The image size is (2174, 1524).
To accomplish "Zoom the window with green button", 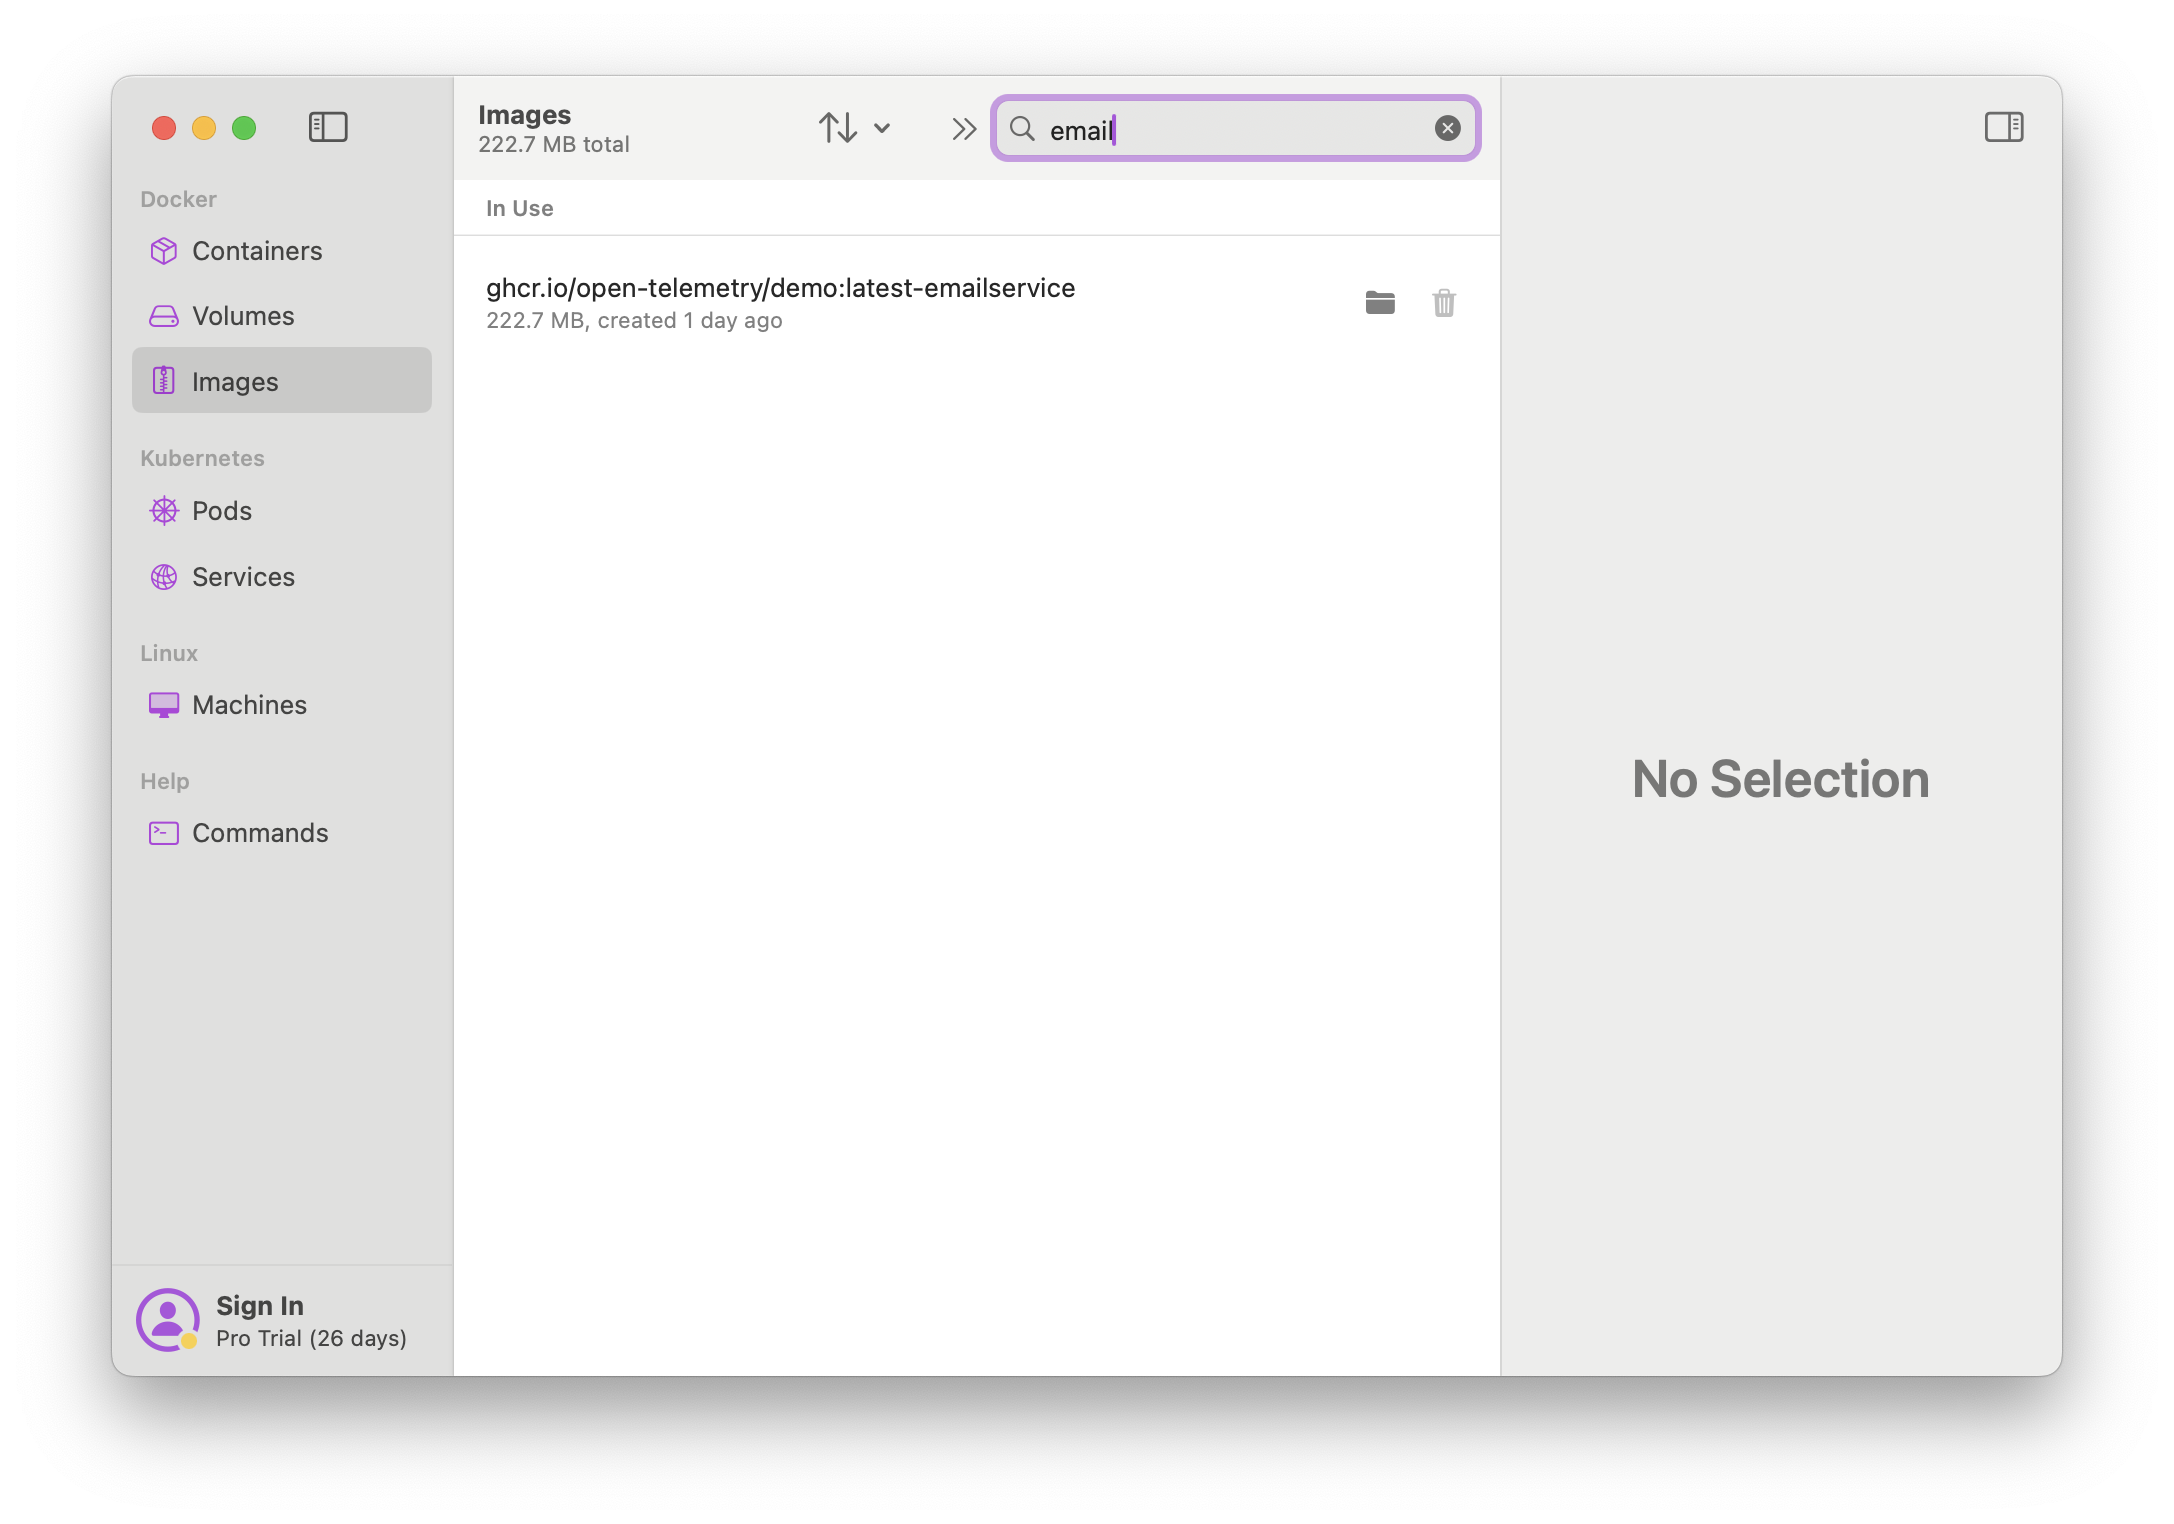I will click(244, 128).
